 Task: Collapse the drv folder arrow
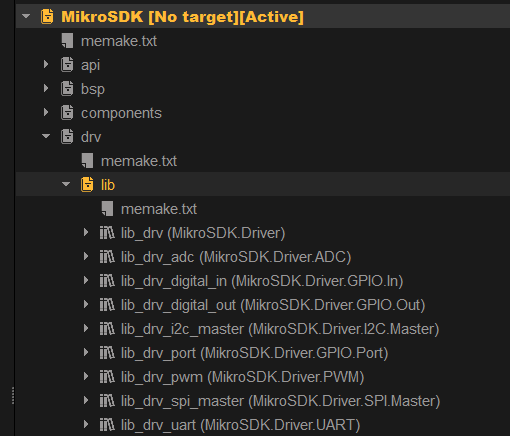[x=46, y=136]
